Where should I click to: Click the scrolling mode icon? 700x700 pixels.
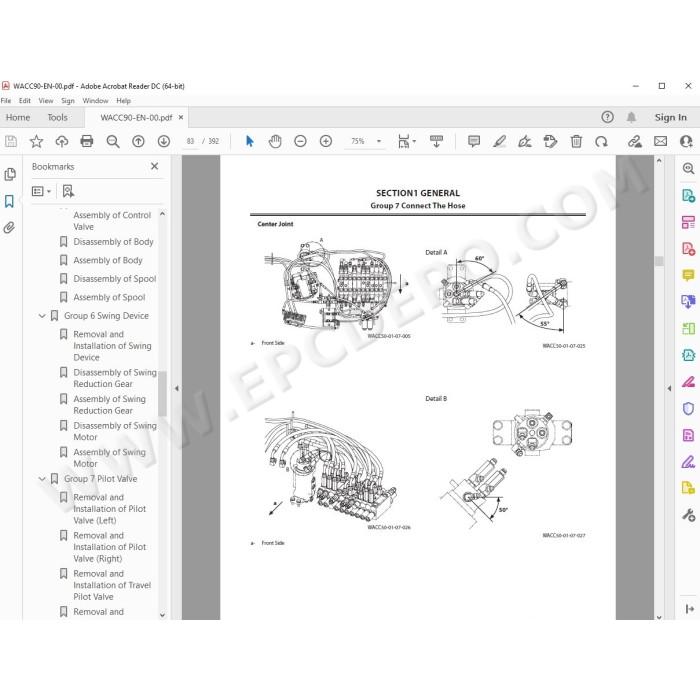coord(436,142)
